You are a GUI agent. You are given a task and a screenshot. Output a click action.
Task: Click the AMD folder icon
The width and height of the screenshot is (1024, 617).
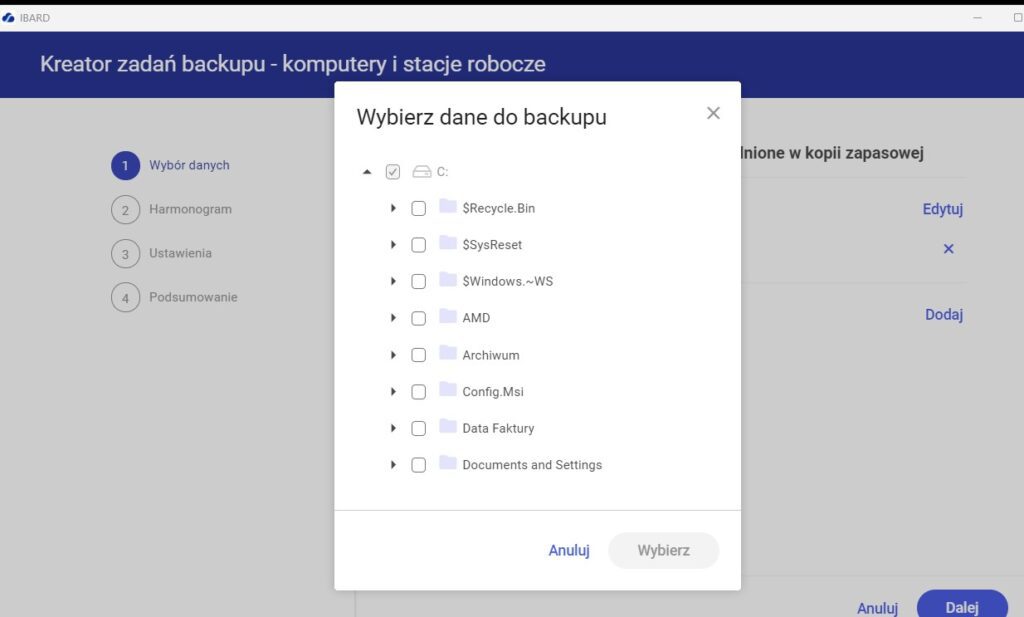coord(447,317)
